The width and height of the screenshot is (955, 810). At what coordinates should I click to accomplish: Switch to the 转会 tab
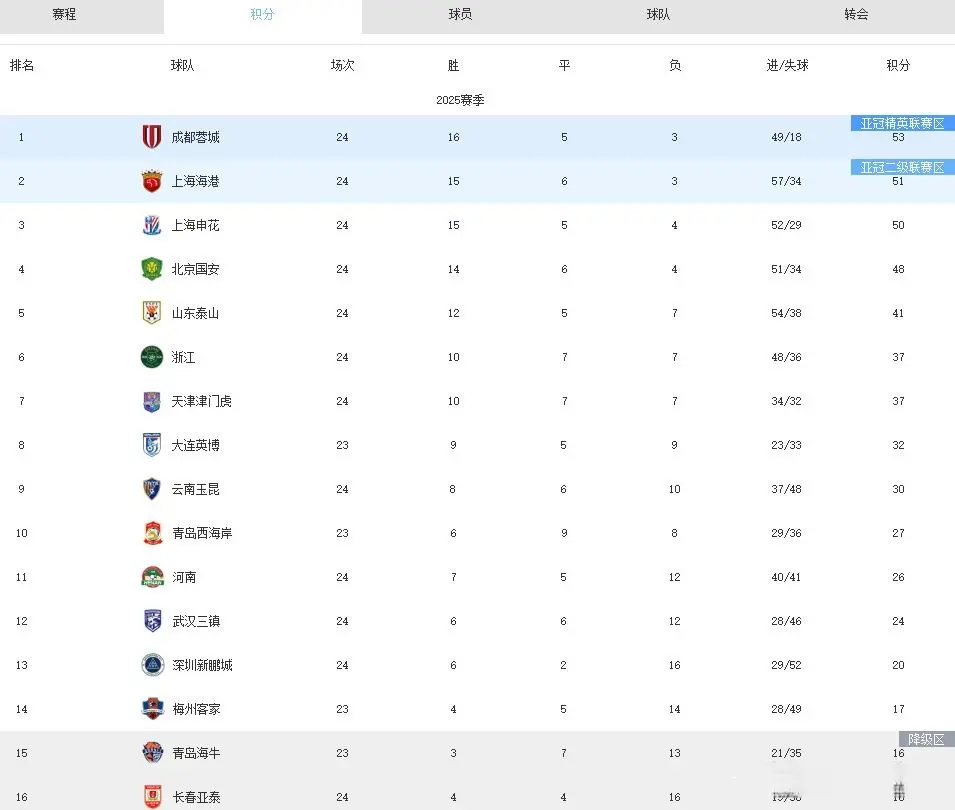(856, 15)
